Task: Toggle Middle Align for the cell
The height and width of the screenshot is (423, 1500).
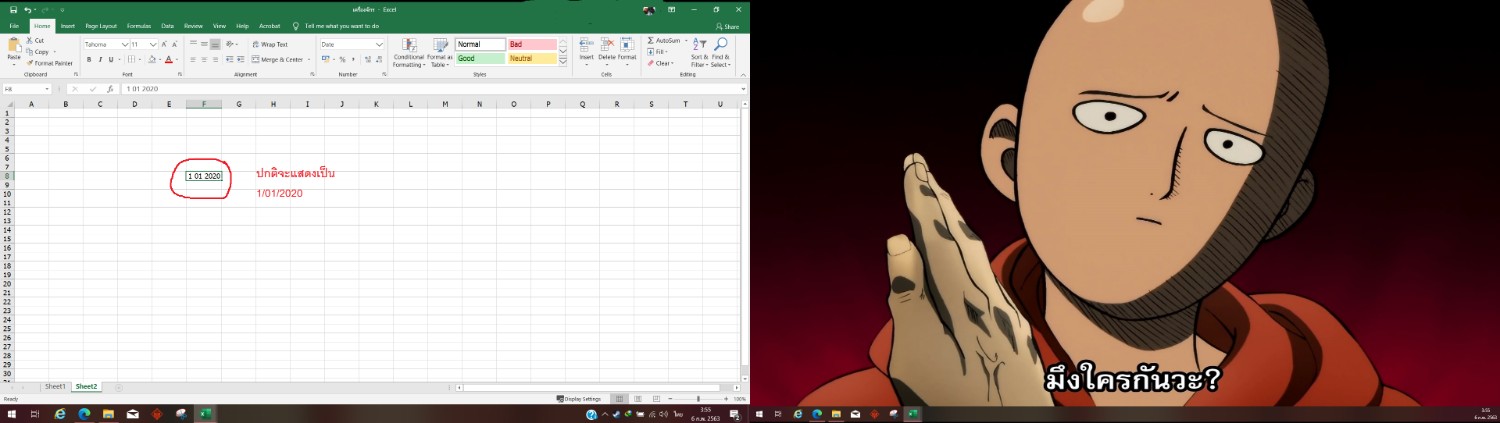Action: pos(204,44)
